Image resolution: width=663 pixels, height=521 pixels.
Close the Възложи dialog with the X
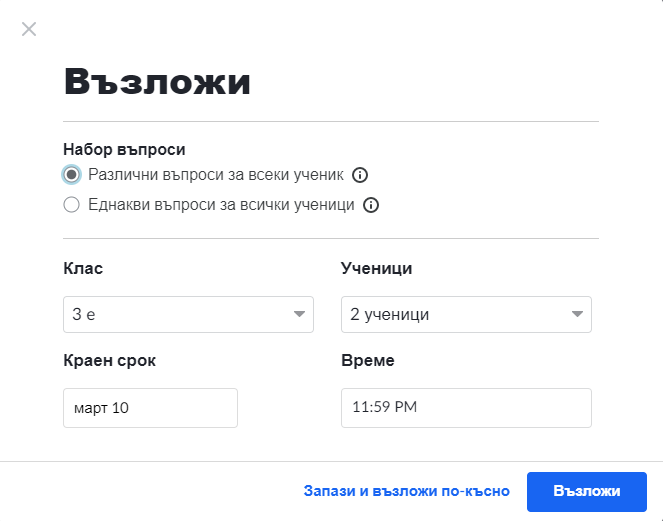tap(29, 29)
